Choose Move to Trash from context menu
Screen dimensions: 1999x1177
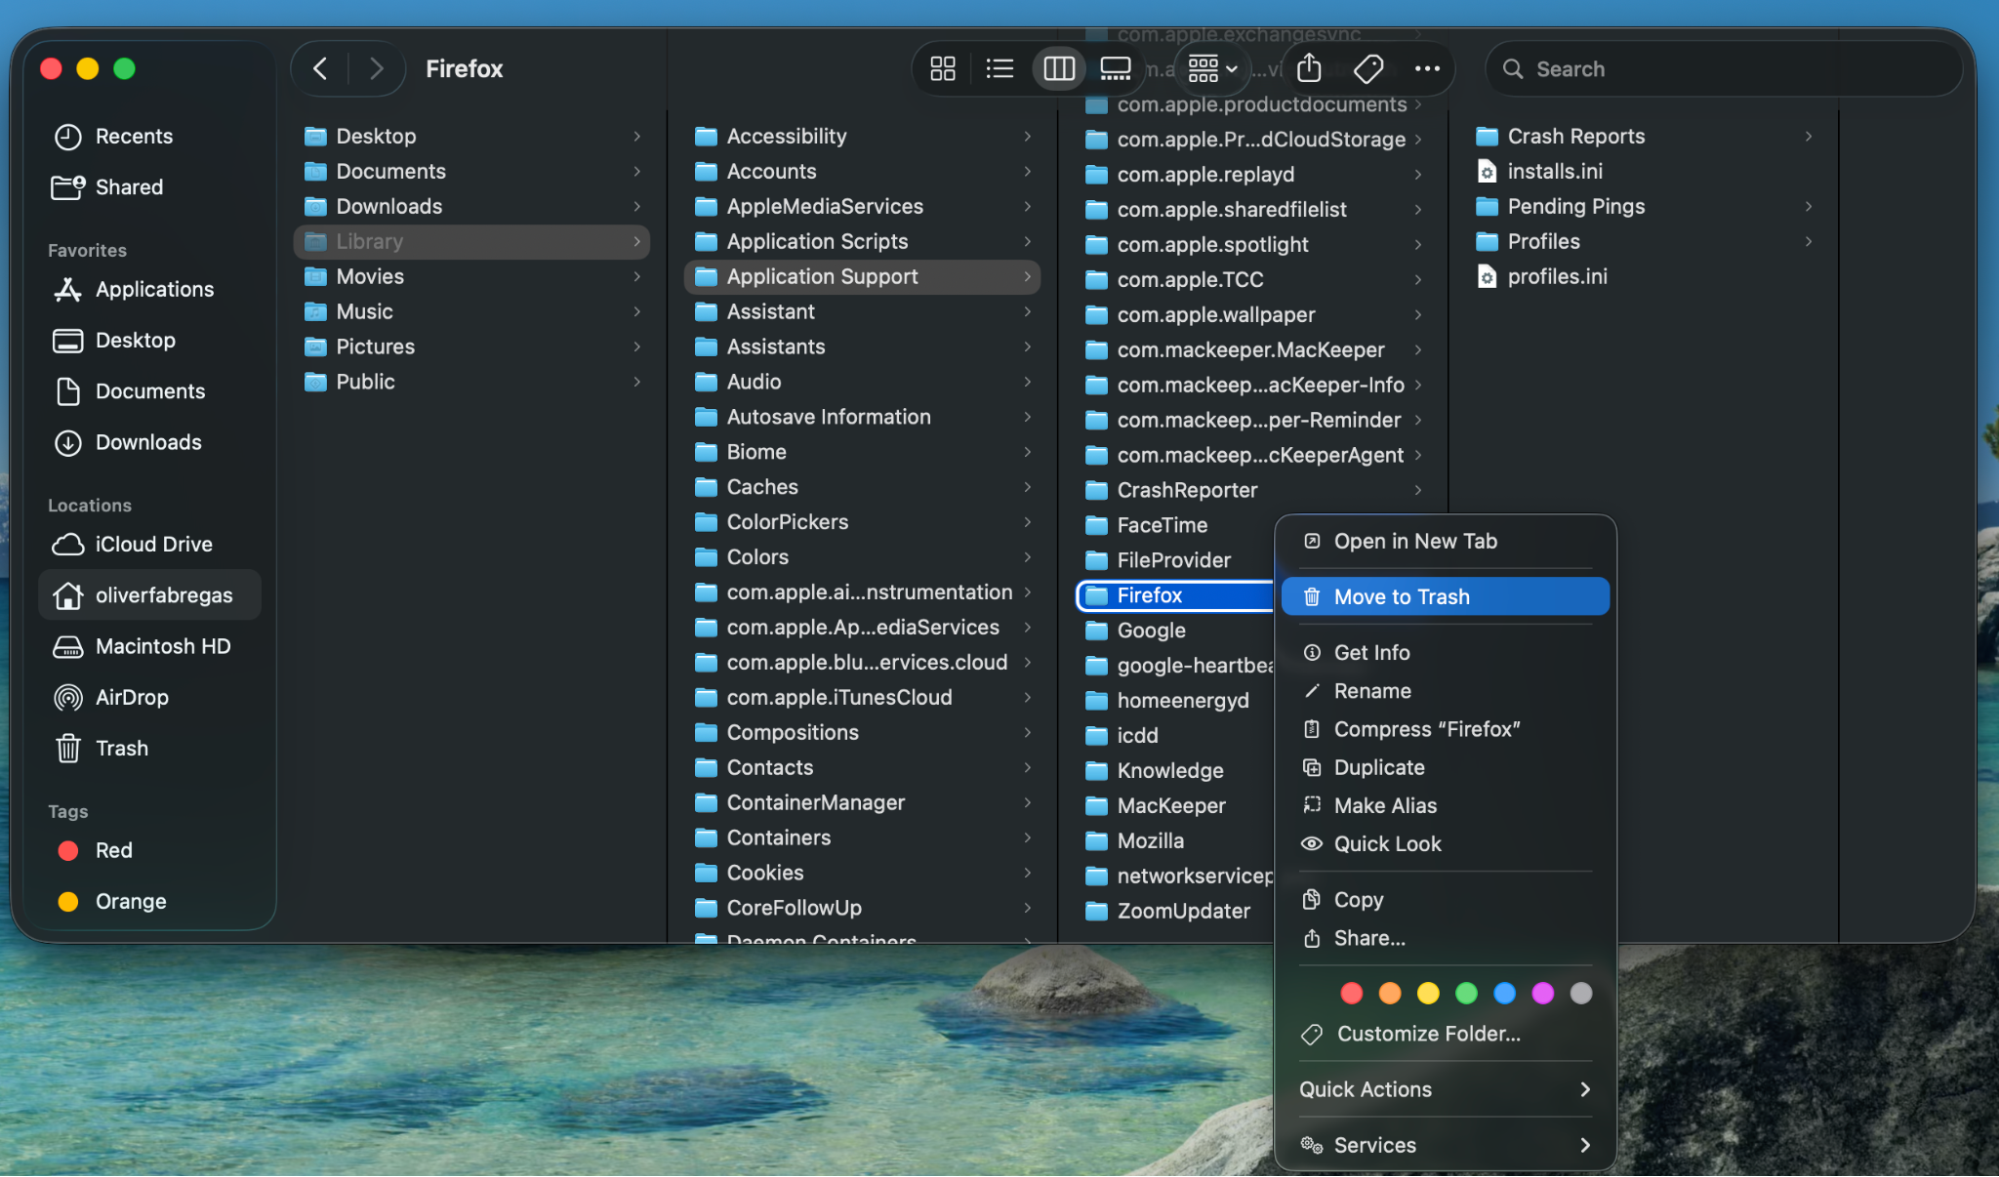tap(1401, 596)
